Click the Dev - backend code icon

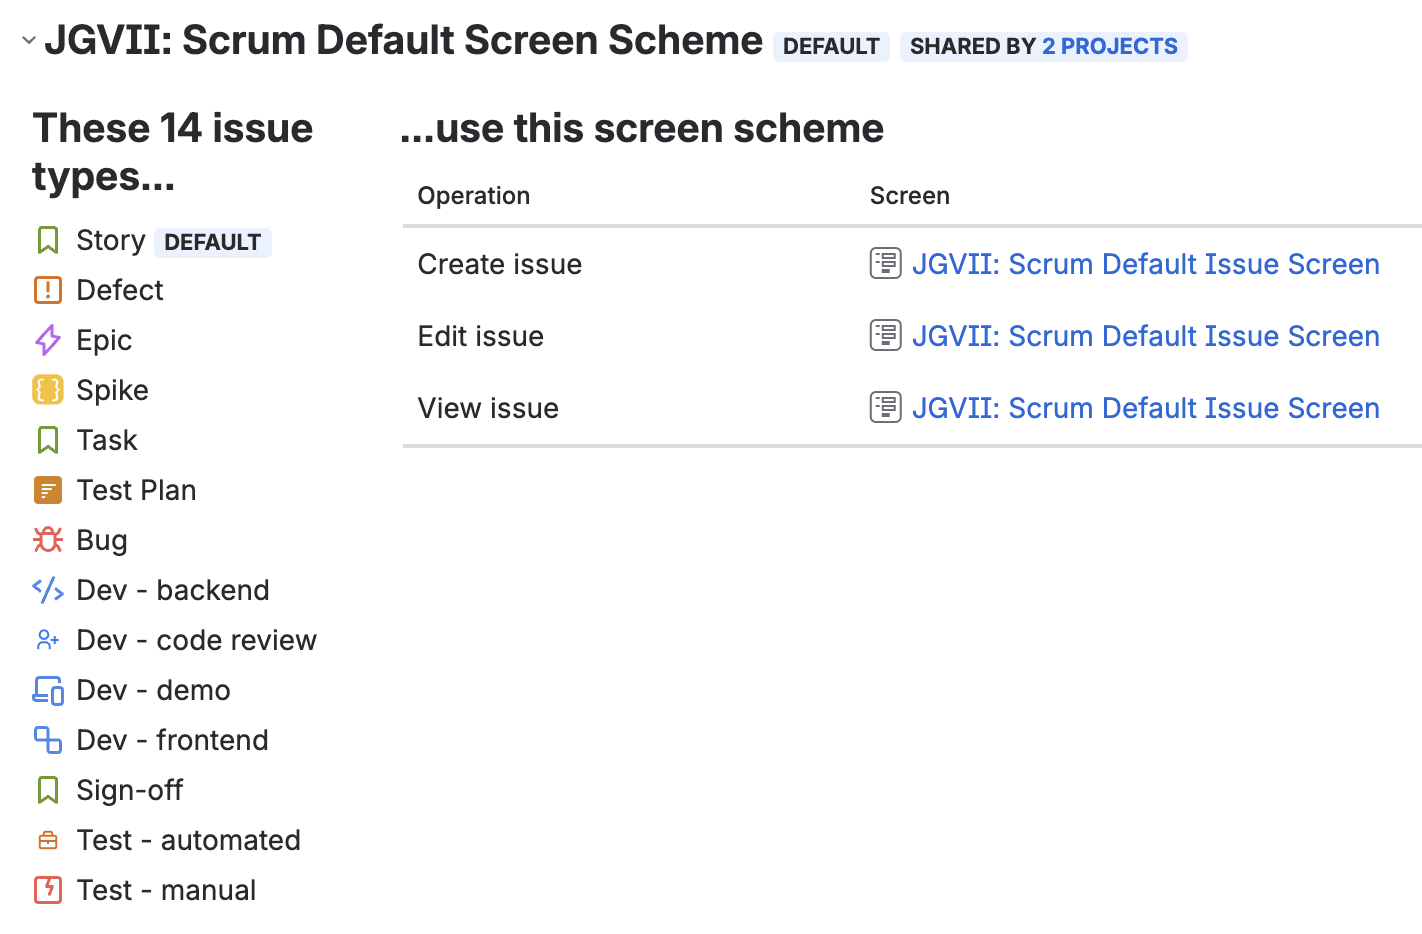click(48, 590)
